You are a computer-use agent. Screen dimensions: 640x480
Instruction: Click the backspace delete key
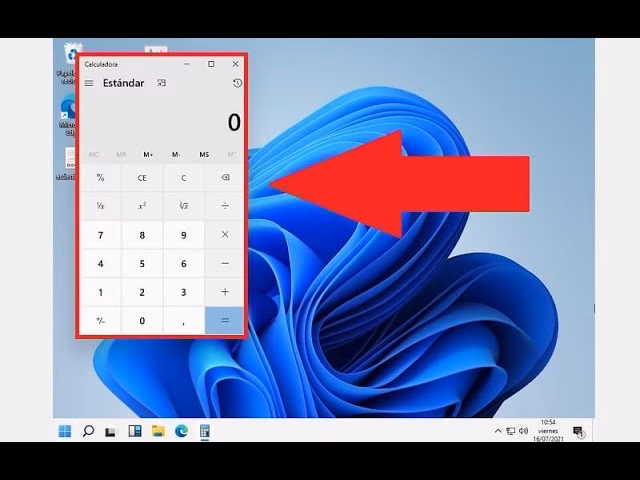click(225, 178)
